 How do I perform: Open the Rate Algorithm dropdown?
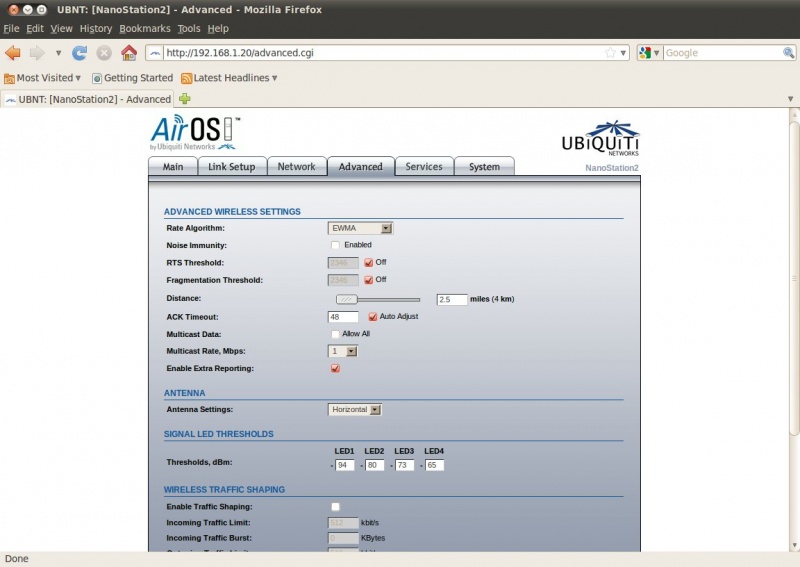360,228
